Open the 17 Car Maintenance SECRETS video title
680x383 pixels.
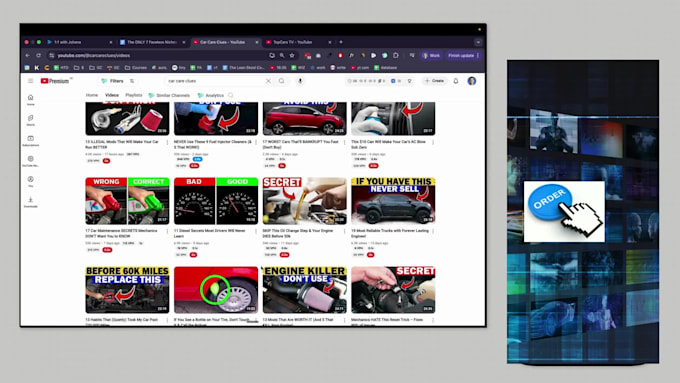coord(121,233)
